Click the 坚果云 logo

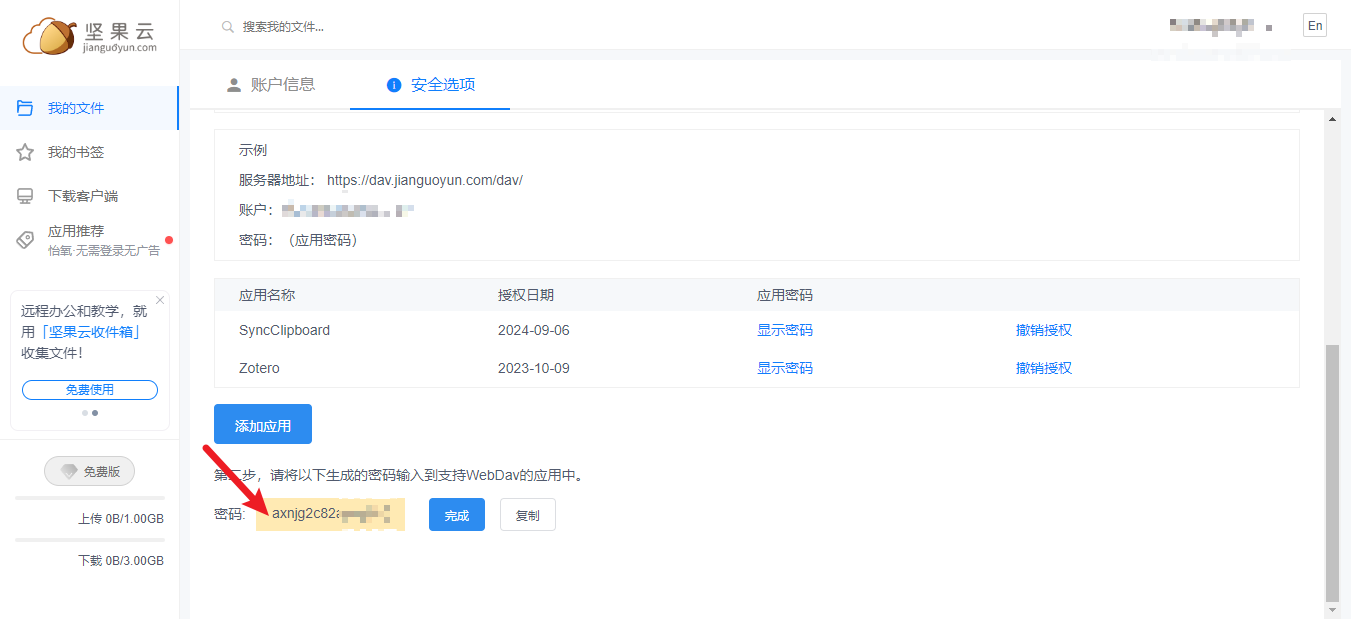tap(88, 35)
